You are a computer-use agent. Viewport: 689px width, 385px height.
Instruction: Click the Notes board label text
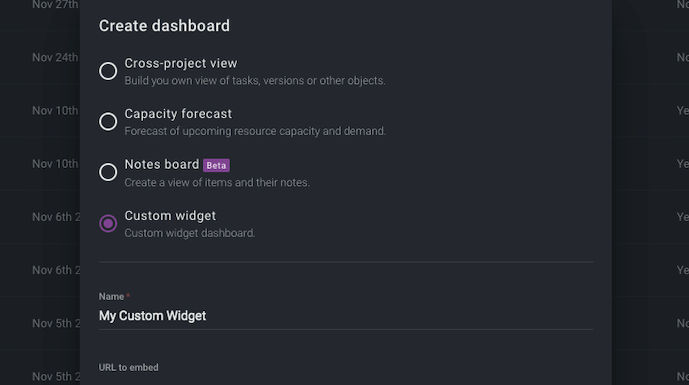pyautogui.click(x=162, y=164)
